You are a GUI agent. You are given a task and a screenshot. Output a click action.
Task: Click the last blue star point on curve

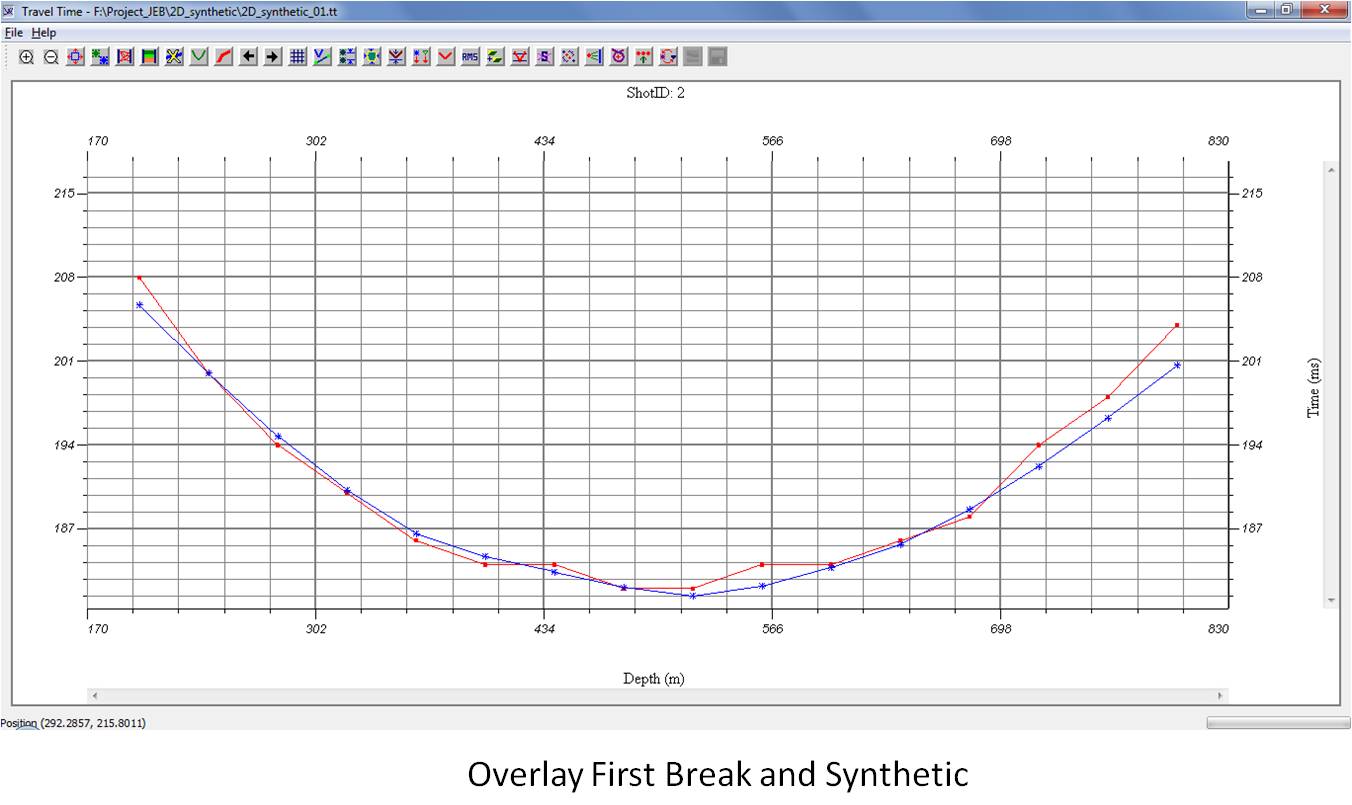1177,365
